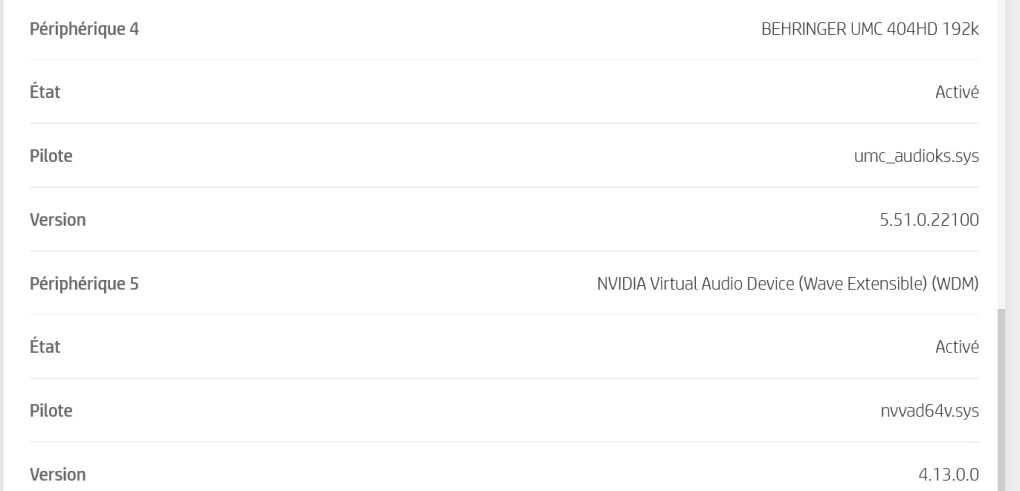The height and width of the screenshot is (491, 1020).
Task: Click Activé status under Périphérique 4
Action: (x=957, y=92)
